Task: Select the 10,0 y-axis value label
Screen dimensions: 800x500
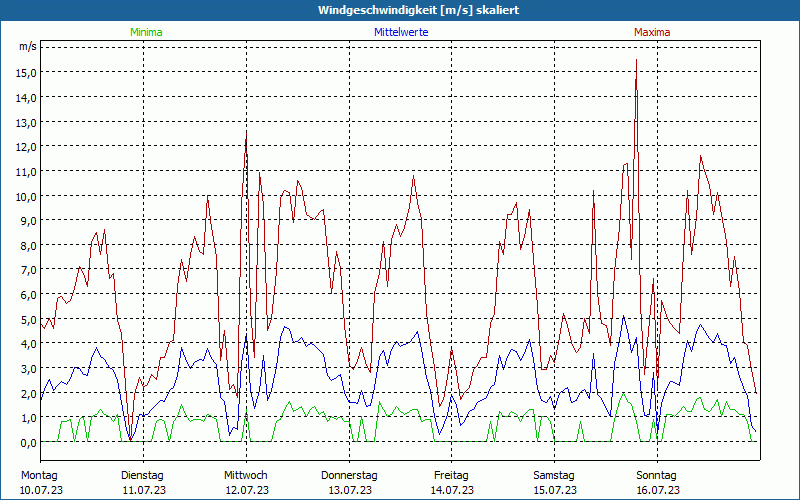Action: pos(26,196)
